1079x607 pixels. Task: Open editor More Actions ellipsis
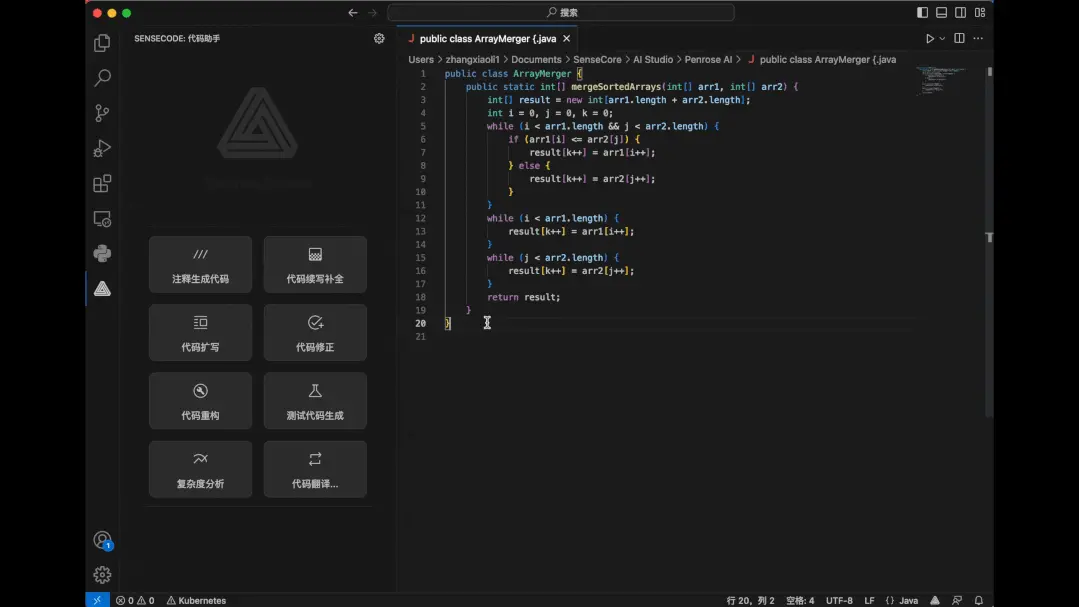click(978, 39)
